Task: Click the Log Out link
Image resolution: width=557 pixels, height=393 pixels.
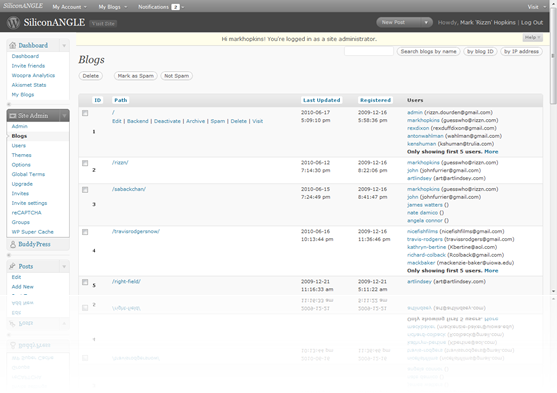Action: coord(532,22)
